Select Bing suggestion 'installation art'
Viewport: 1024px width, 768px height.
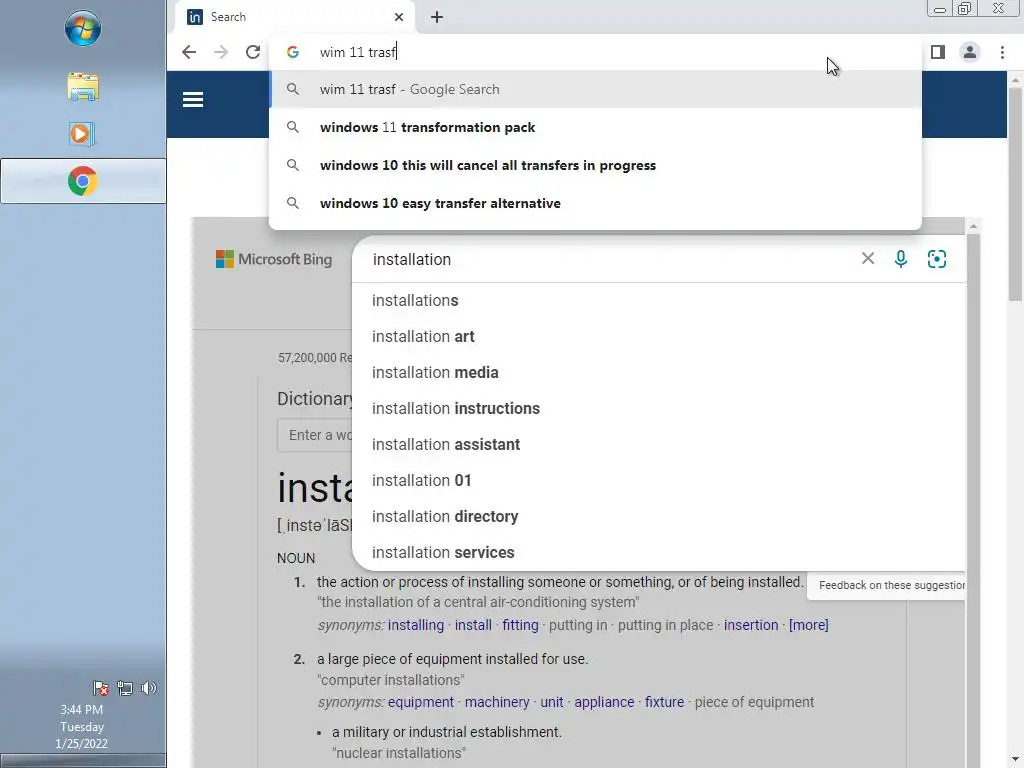(658, 336)
